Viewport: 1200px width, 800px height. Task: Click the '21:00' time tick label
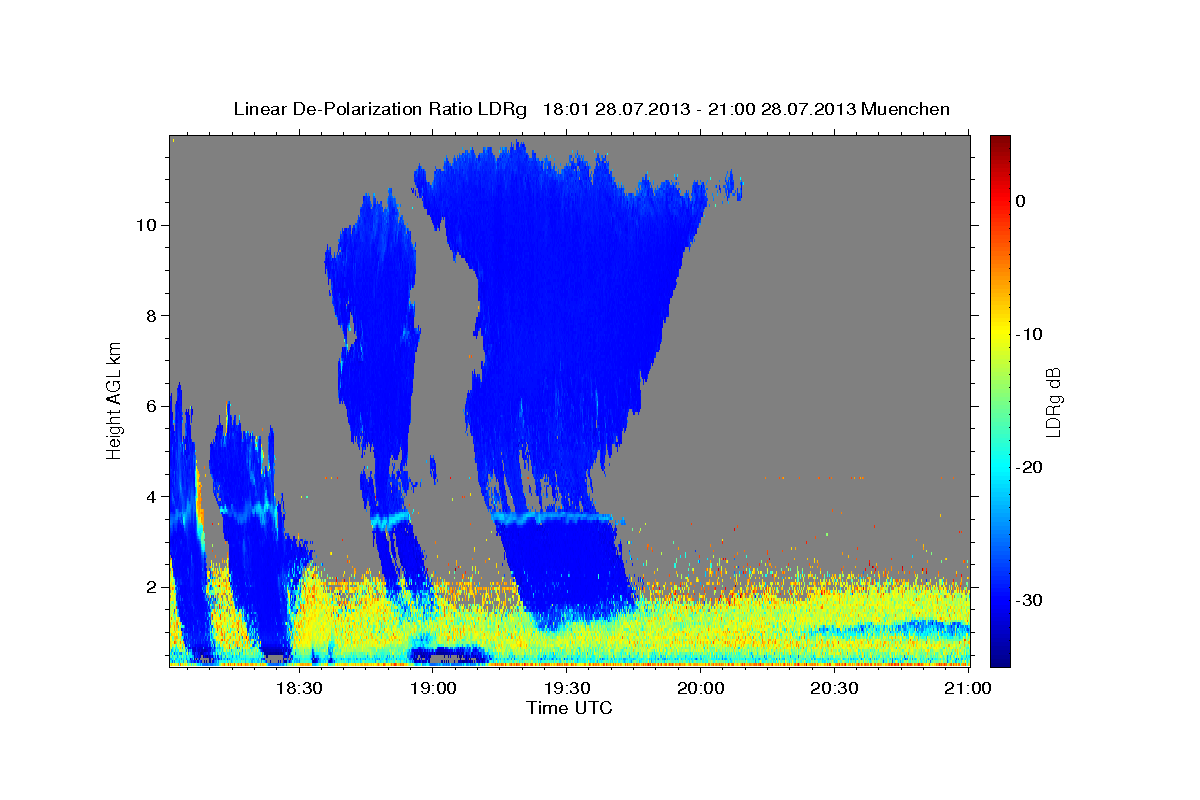[x=969, y=688]
